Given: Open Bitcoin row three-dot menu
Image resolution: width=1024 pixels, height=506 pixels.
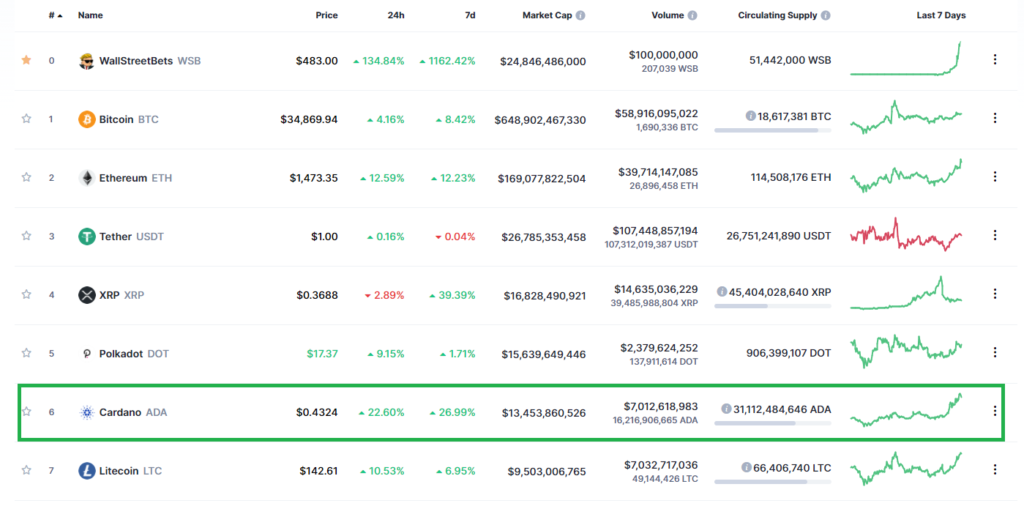Looking at the screenshot, I should (x=995, y=118).
